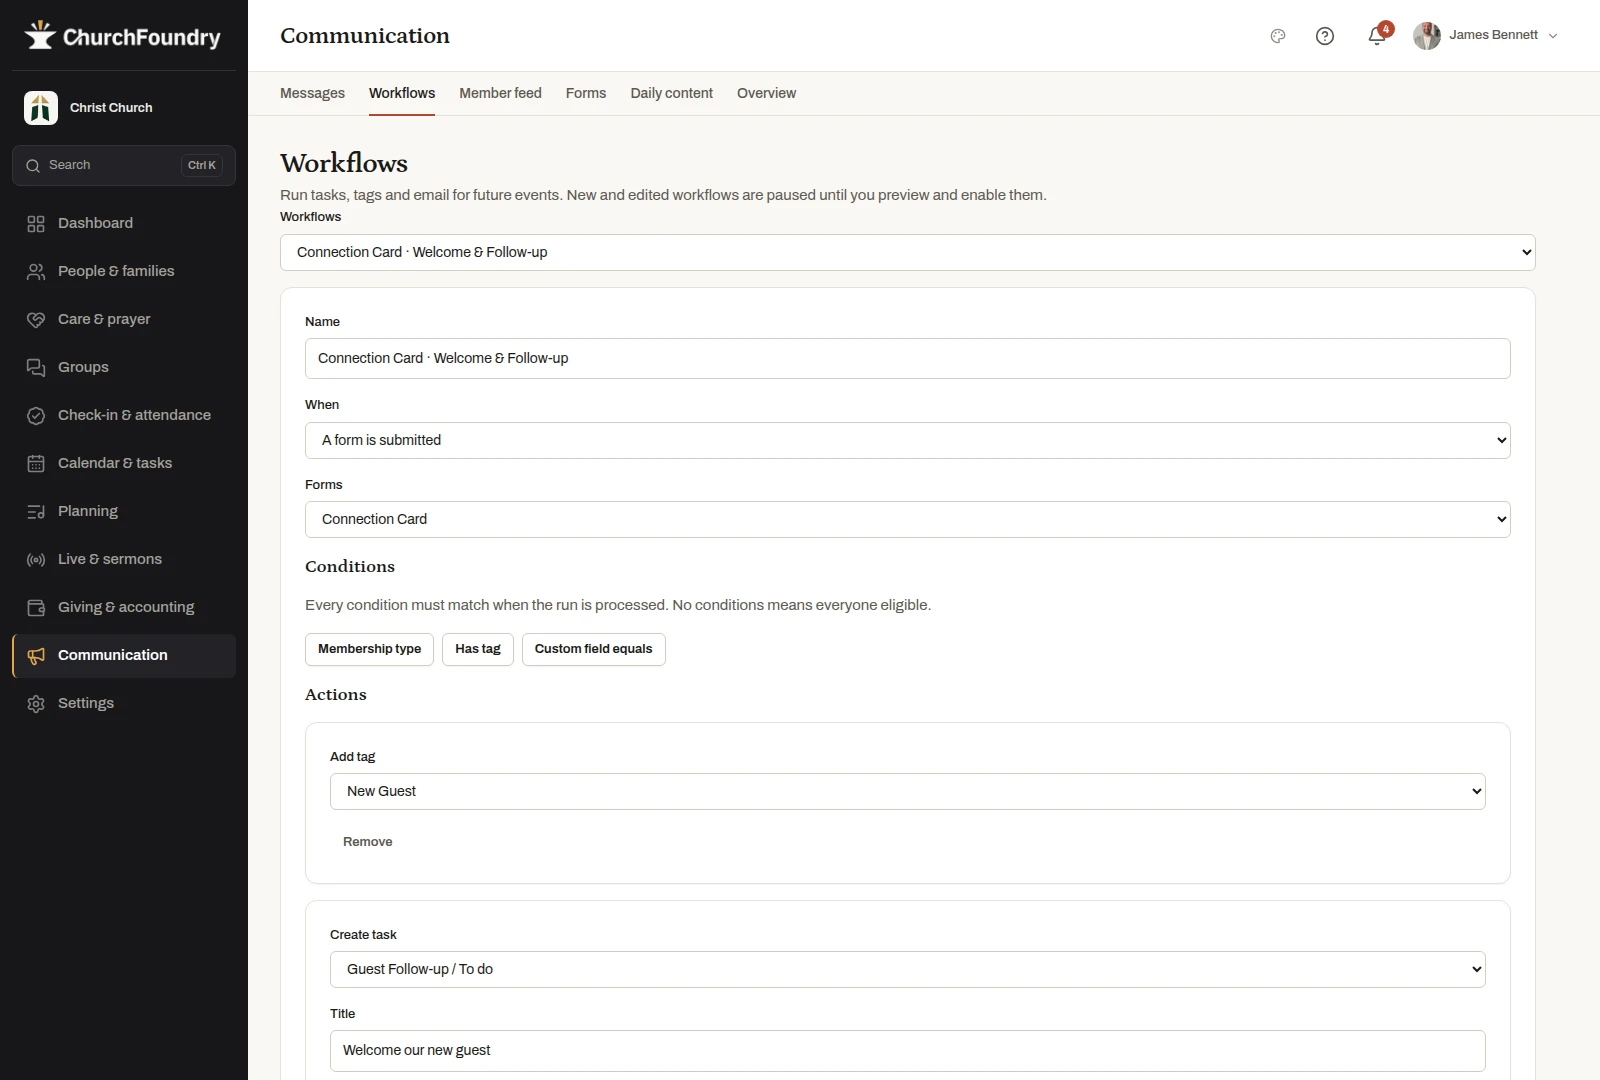
Task: Click the Giving & accounting wallet icon
Action: click(x=36, y=608)
